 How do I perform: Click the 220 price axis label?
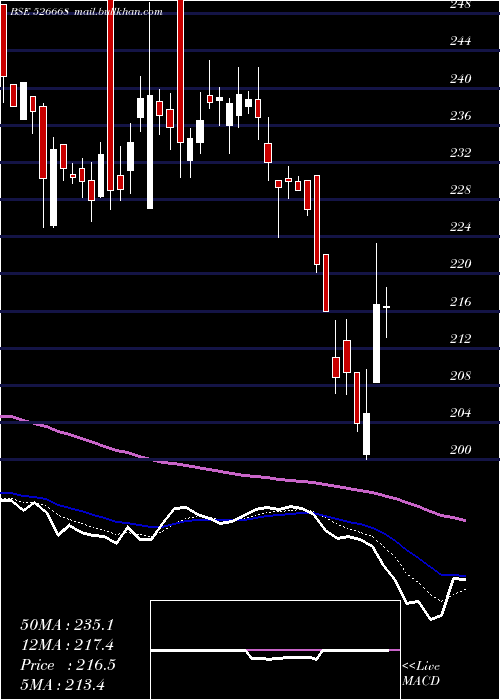460,264
